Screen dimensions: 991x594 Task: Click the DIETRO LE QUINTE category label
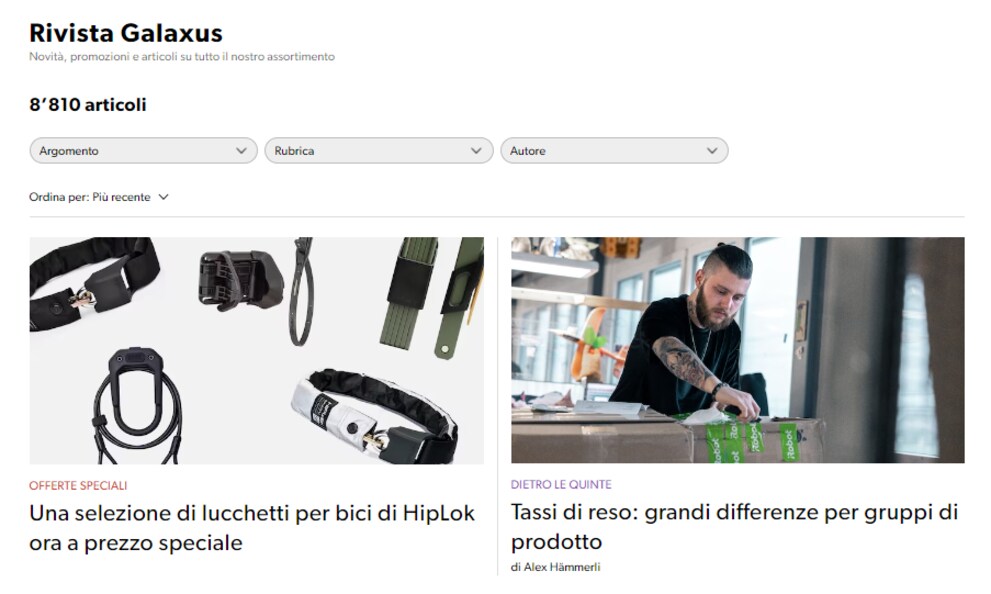click(561, 485)
